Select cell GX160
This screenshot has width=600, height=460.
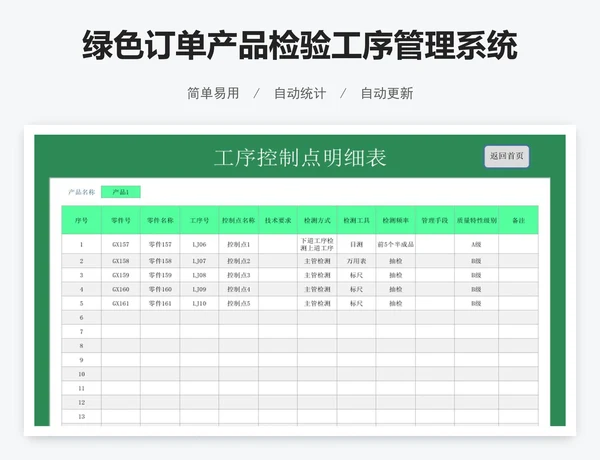point(121,289)
